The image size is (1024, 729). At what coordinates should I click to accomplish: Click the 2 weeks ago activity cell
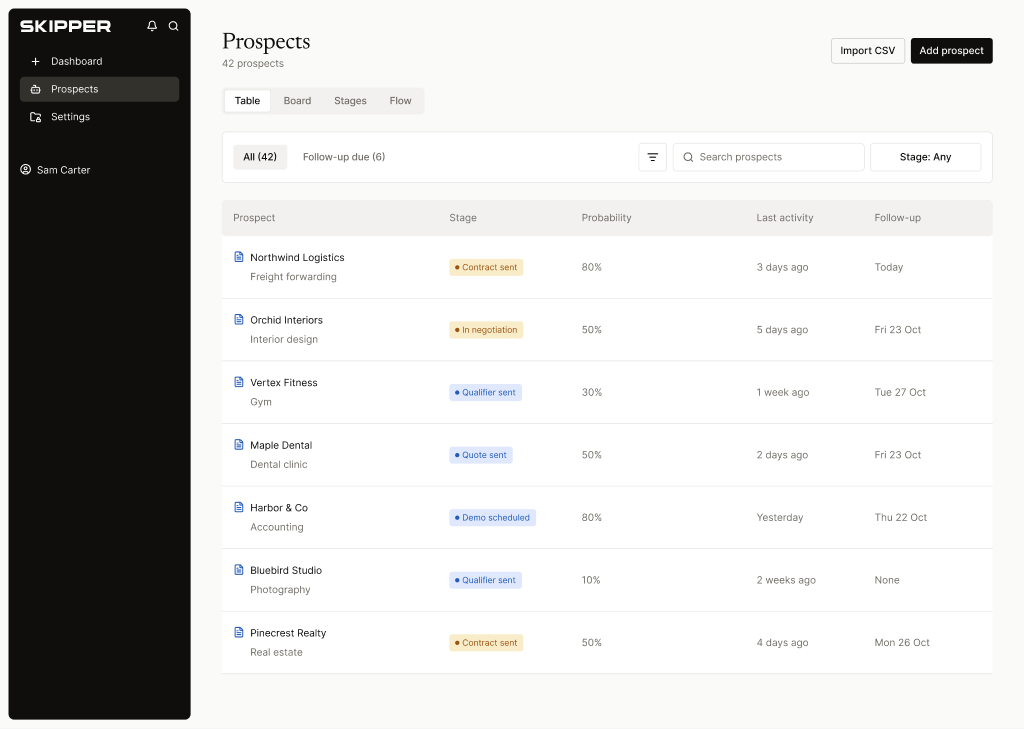click(x=786, y=581)
